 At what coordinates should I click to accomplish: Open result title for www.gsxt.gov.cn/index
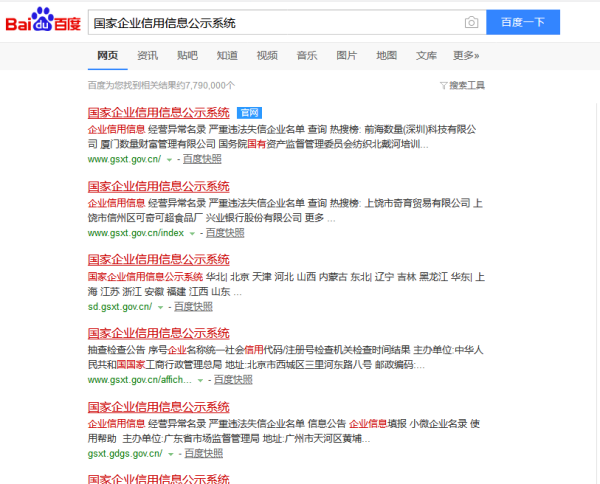[x=158, y=186]
